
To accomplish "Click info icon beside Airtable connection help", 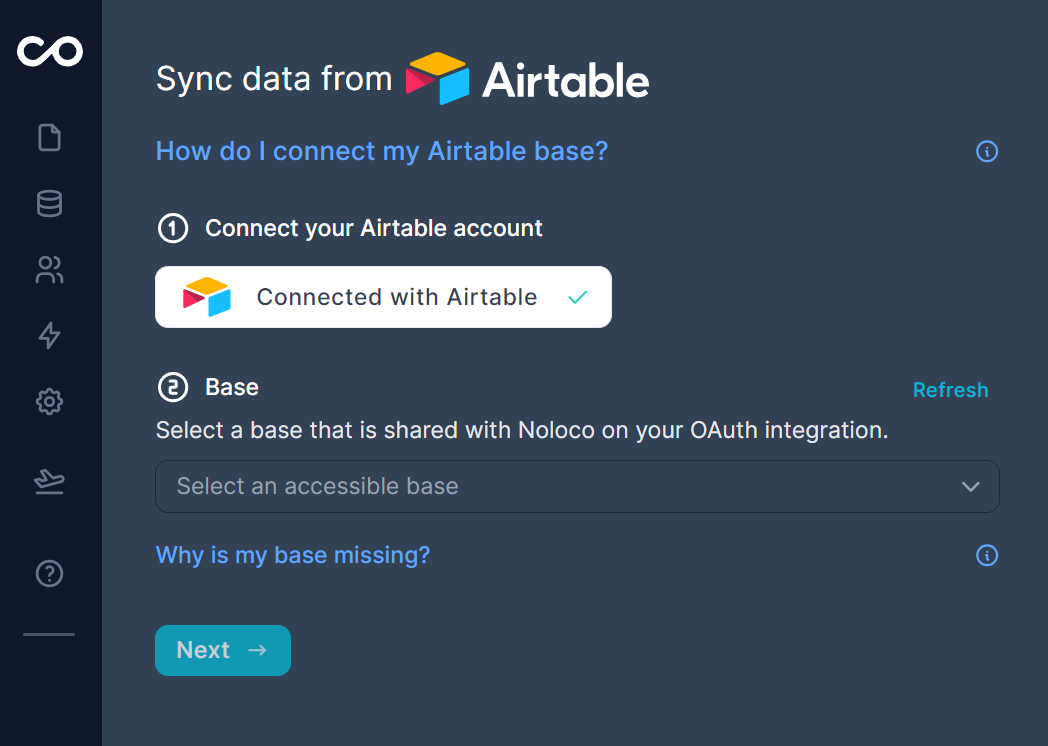I will [987, 152].
